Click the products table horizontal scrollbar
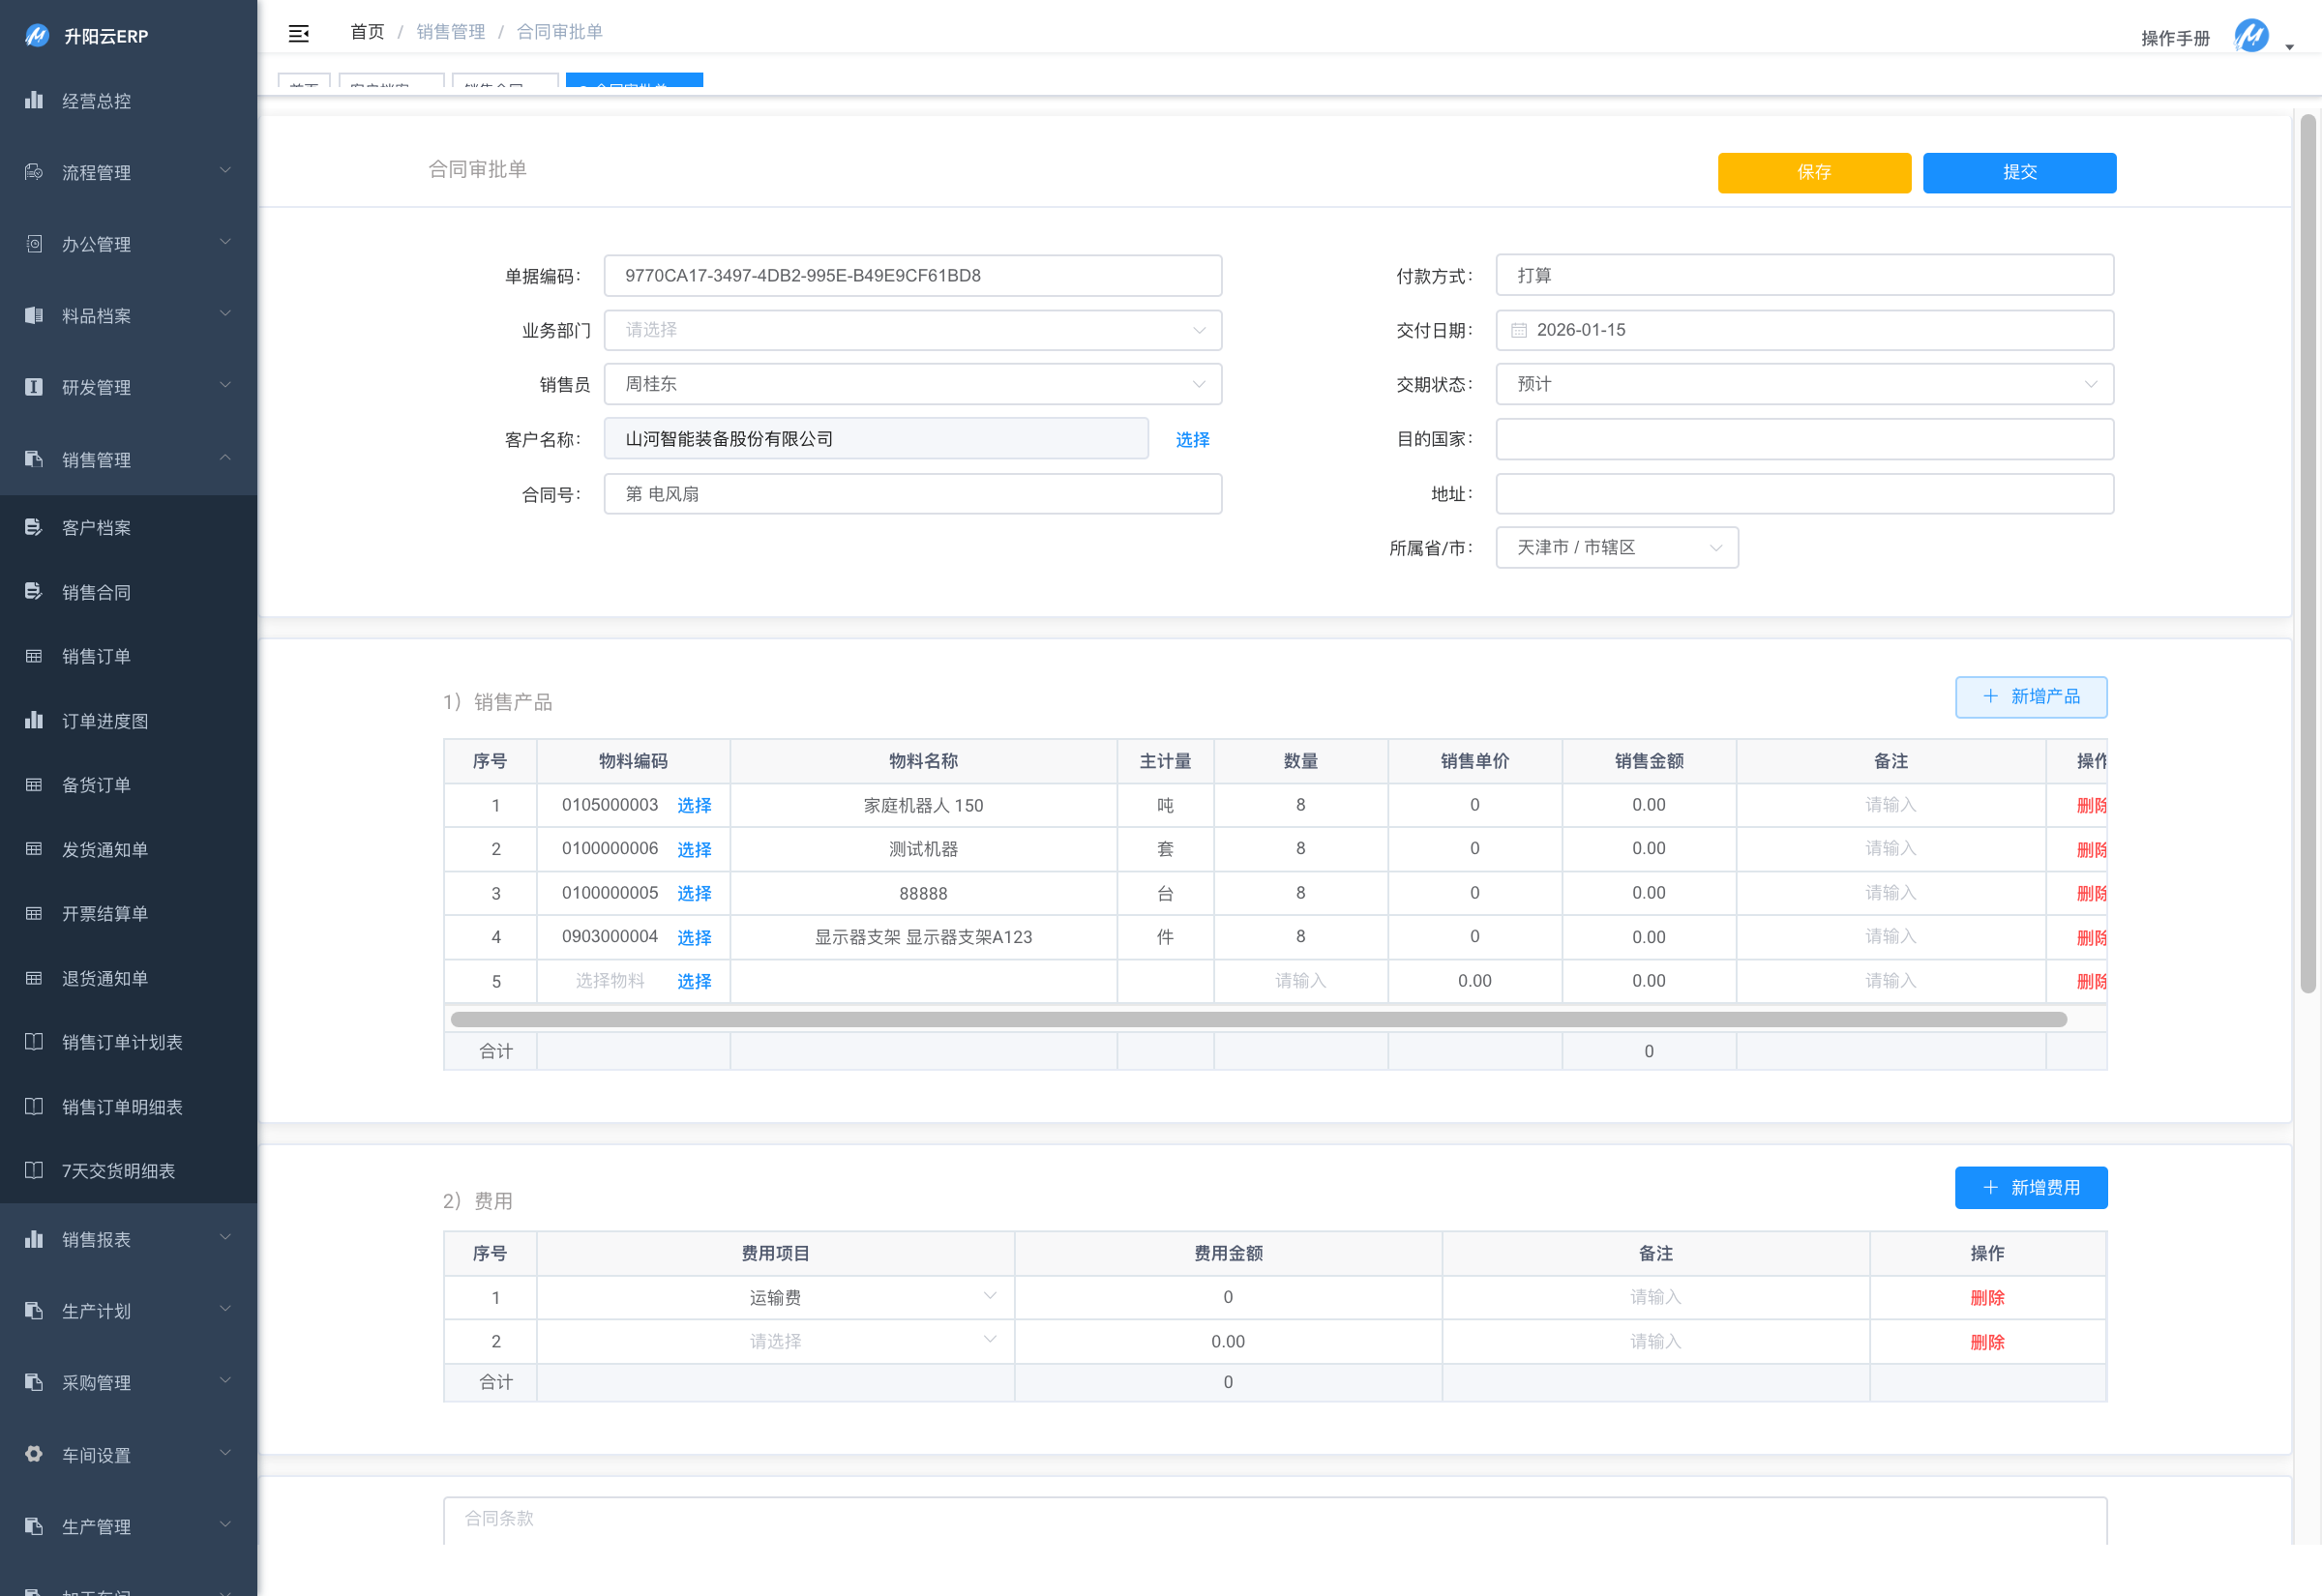2322x1596 pixels. (1258, 1019)
